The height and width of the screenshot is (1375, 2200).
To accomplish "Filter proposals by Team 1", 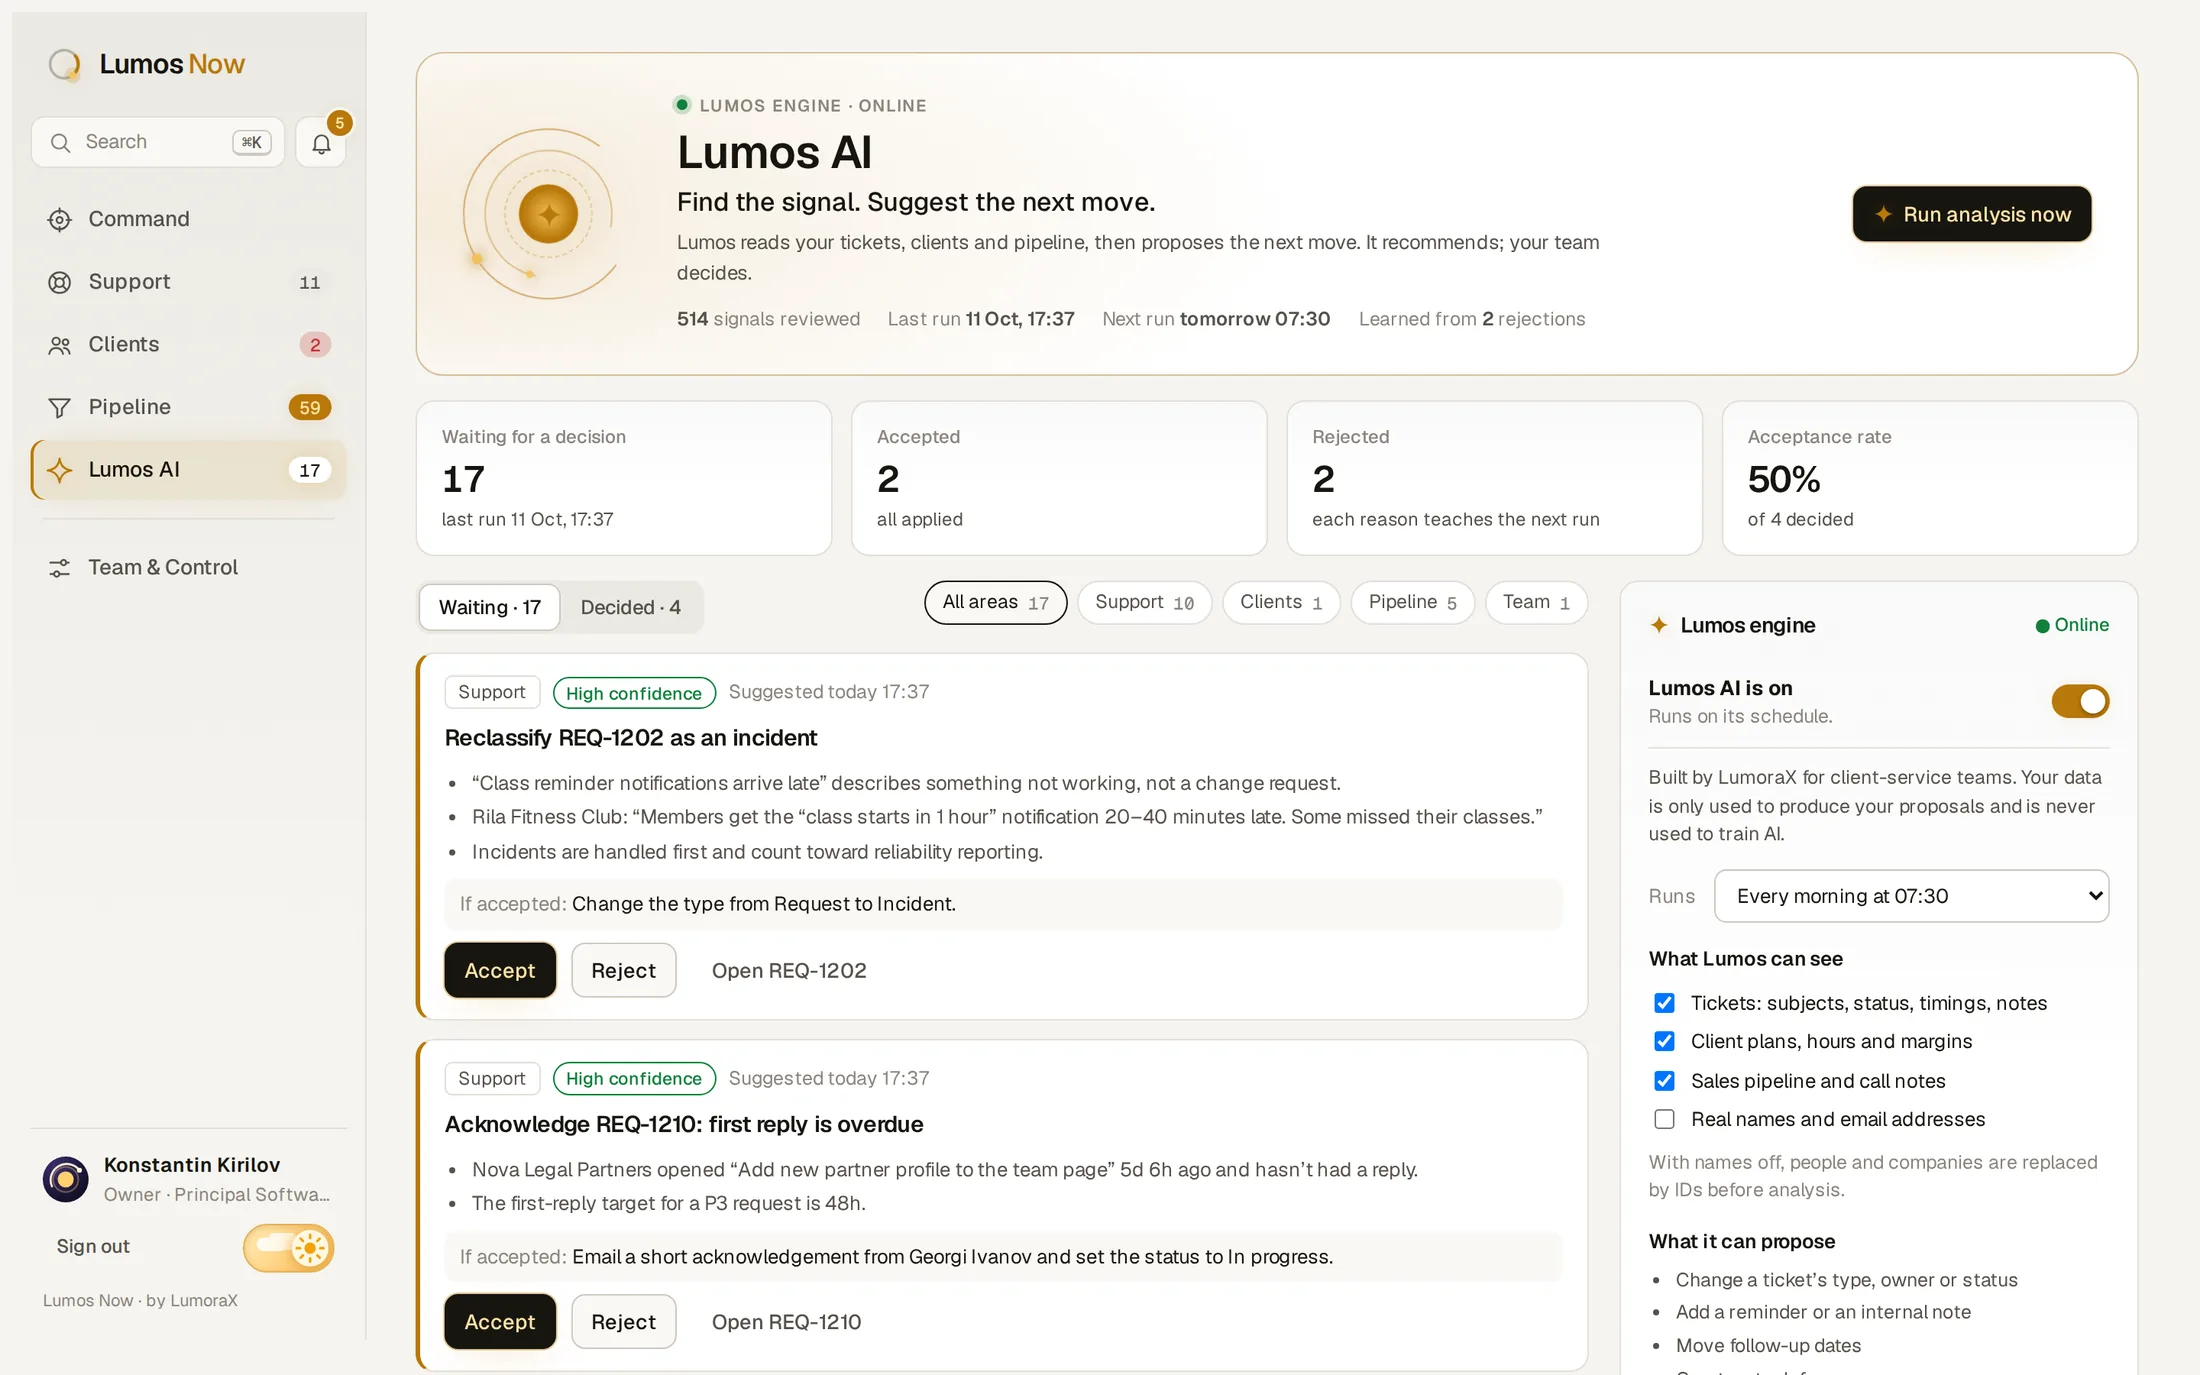I will pos(1536,603).
